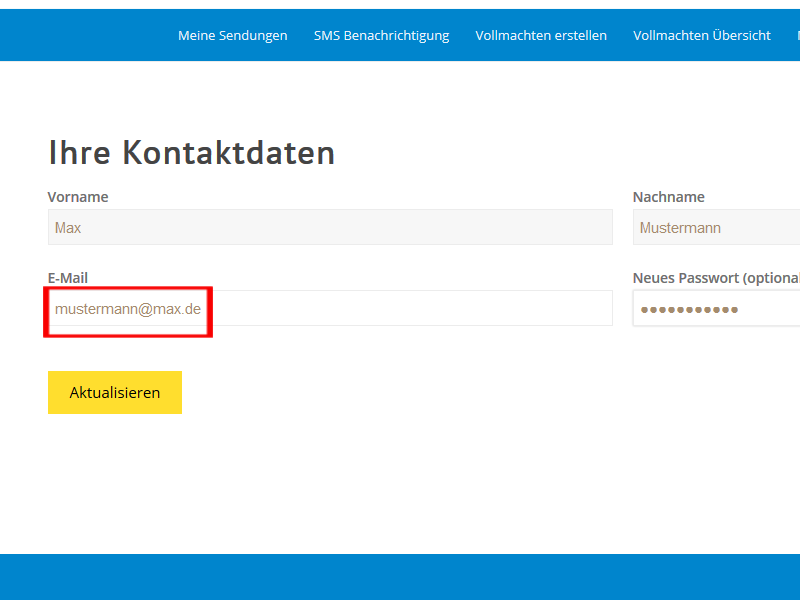Open Vollmachten Übersicht from the navbar
This screenshot has width=800, height=600.
coord(701,35)
